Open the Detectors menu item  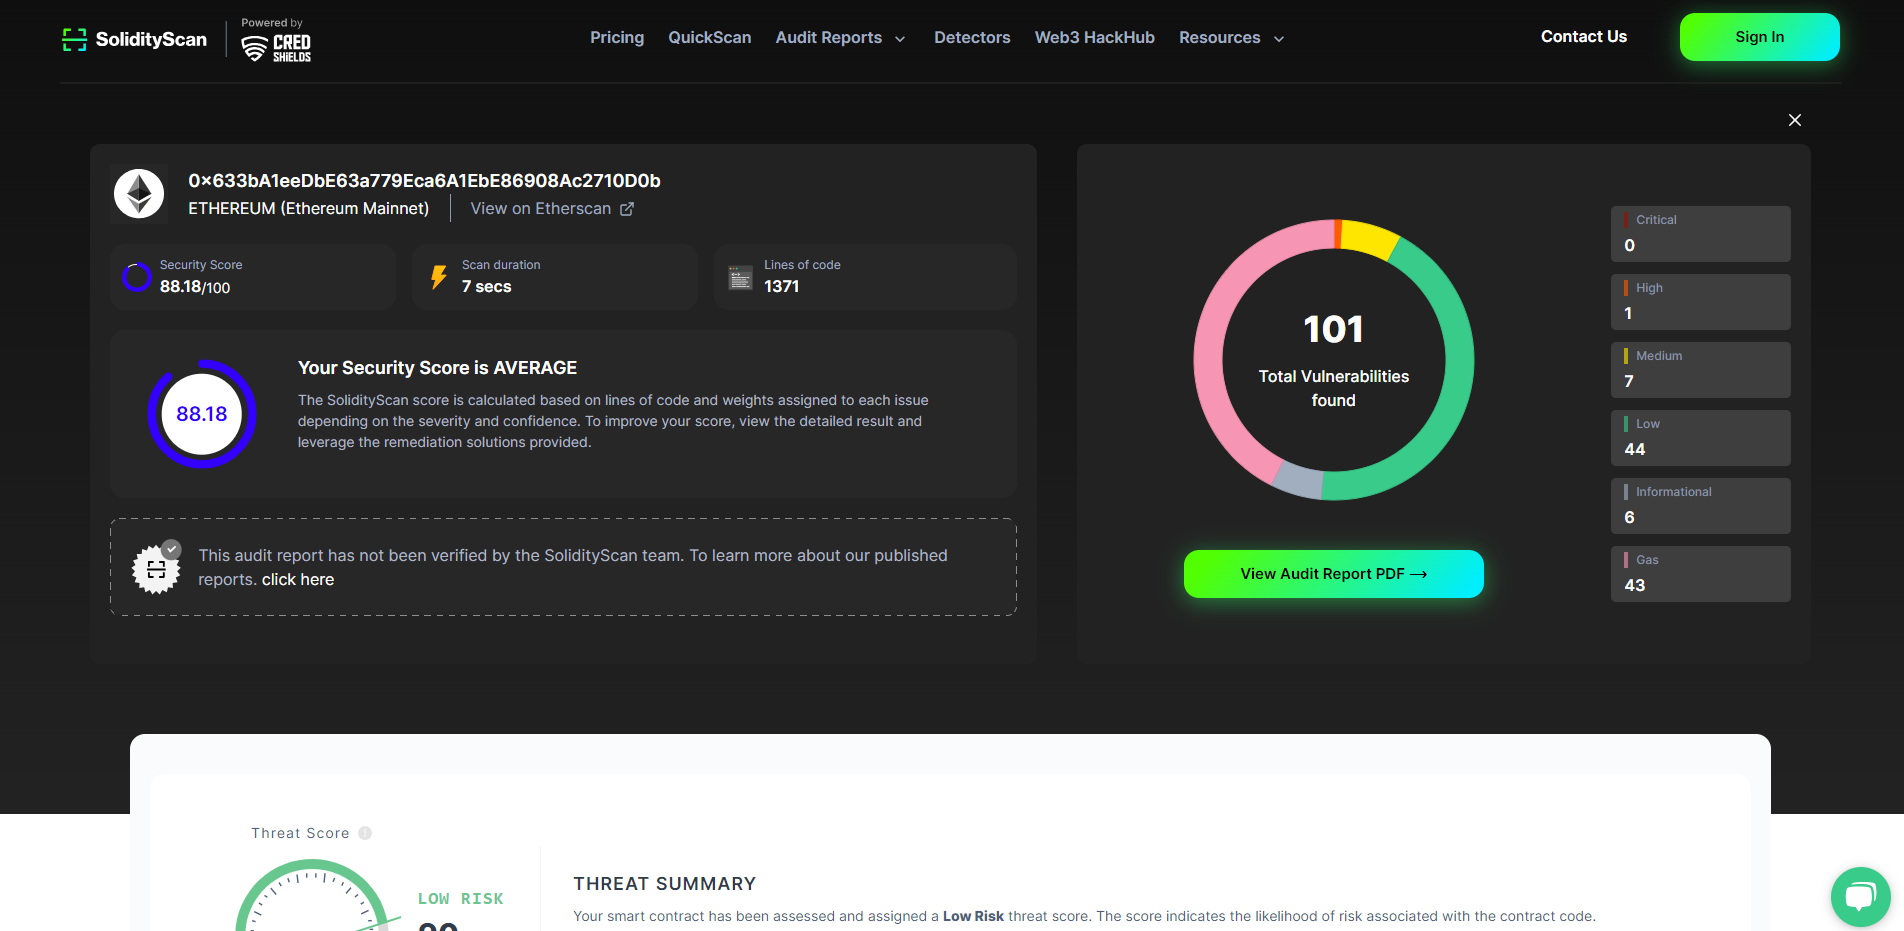pyautogui.click(x=972, y=38)
